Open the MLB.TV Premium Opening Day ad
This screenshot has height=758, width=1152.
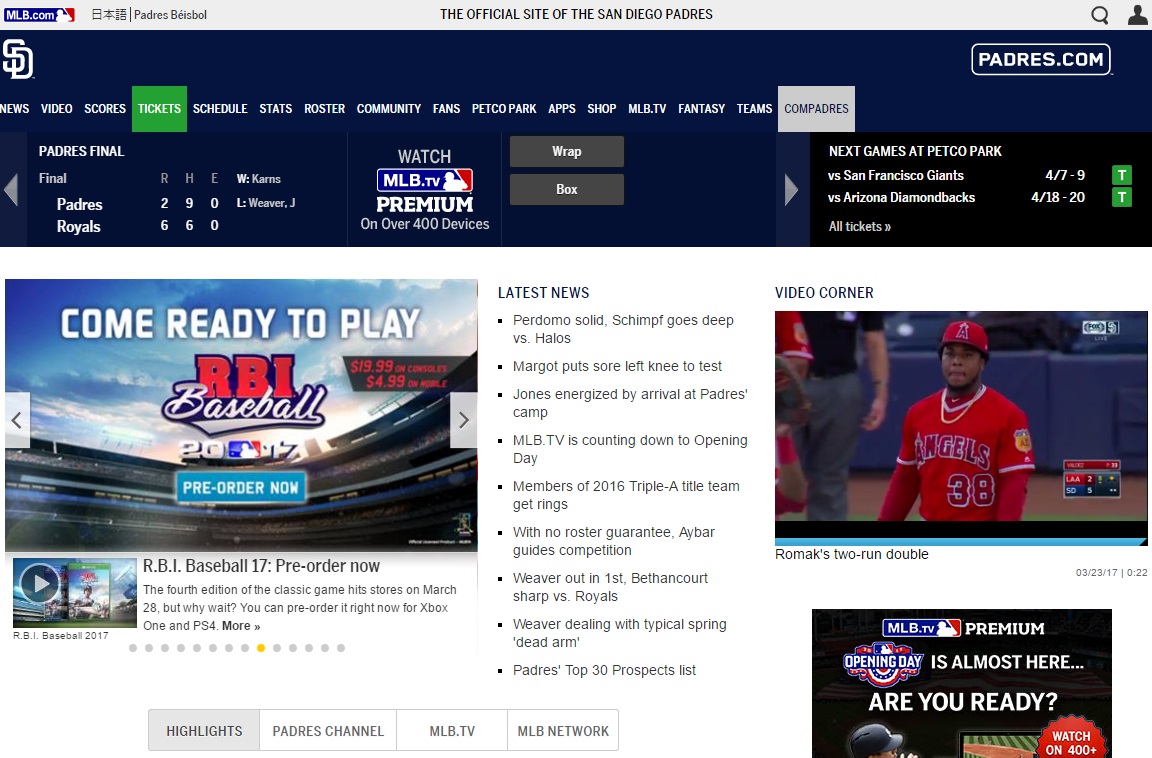pyautogui.click(x=962, y=684)
